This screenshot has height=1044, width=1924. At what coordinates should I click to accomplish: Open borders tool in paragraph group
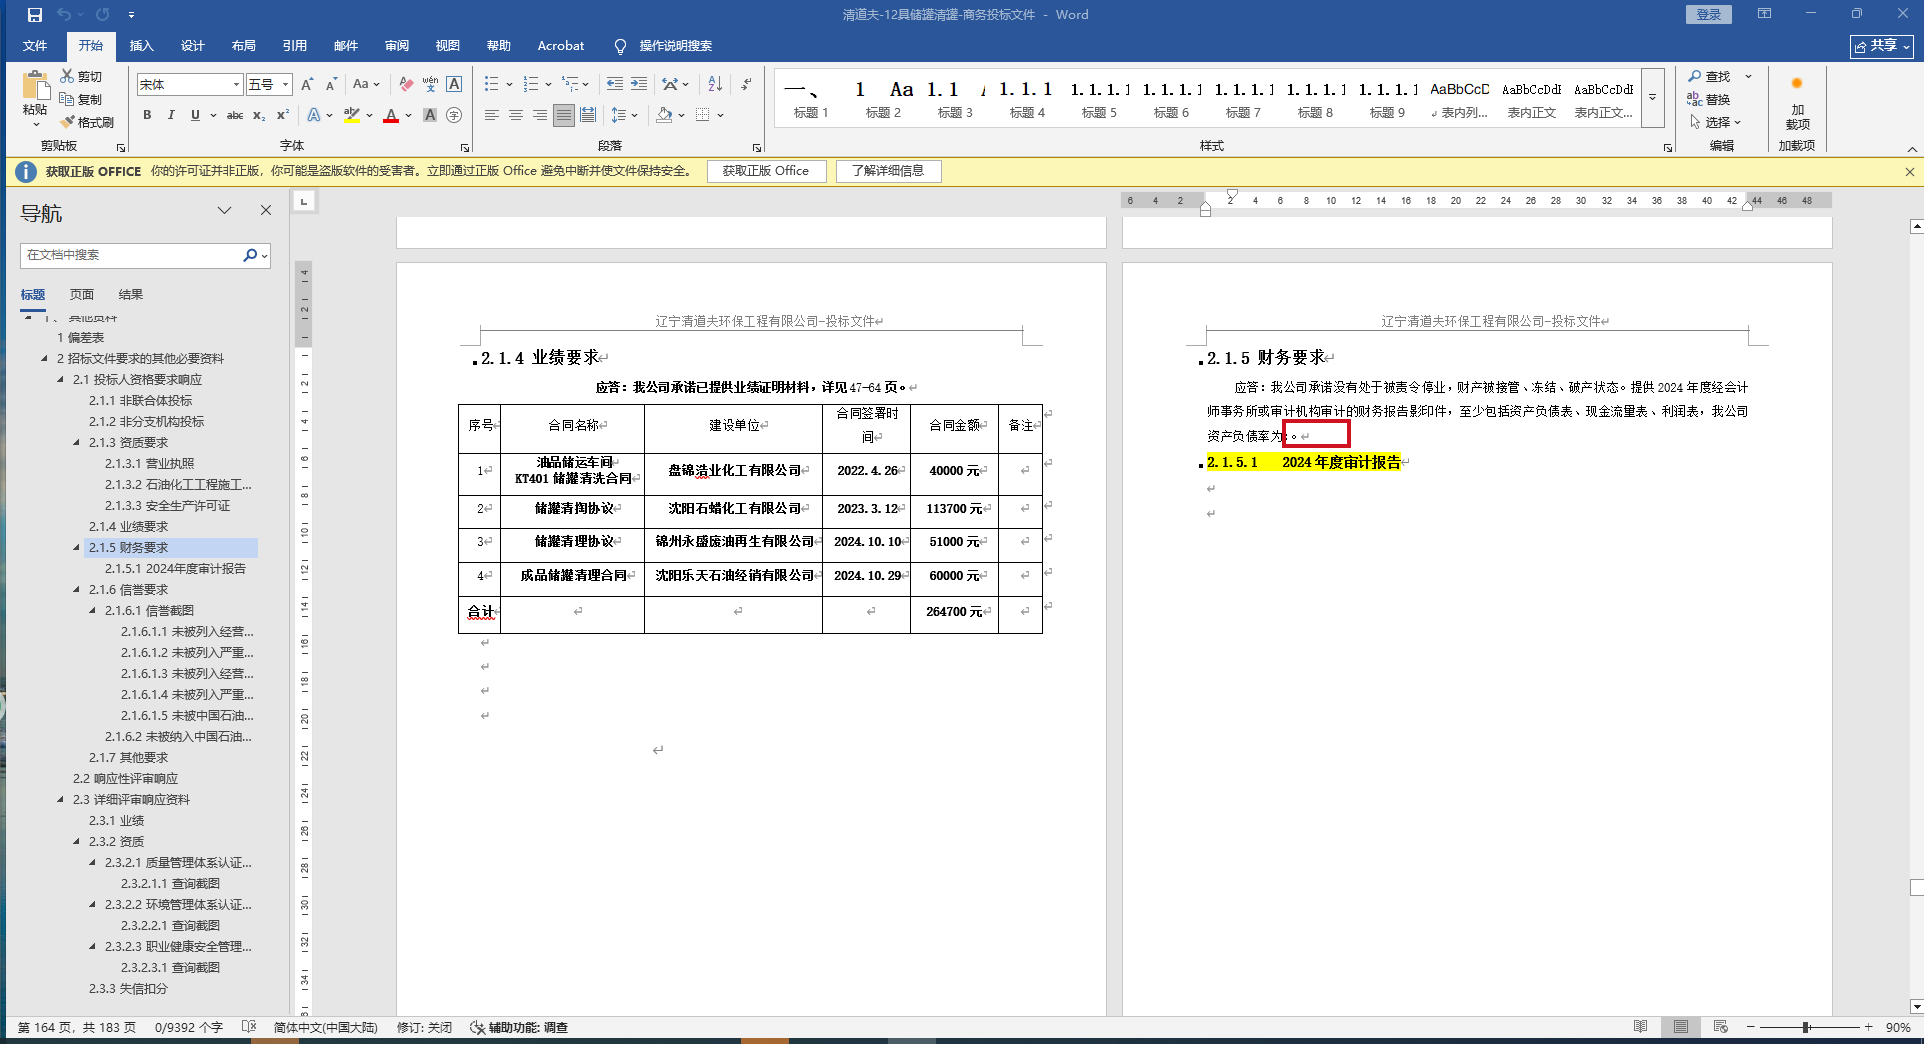point(703,115)
